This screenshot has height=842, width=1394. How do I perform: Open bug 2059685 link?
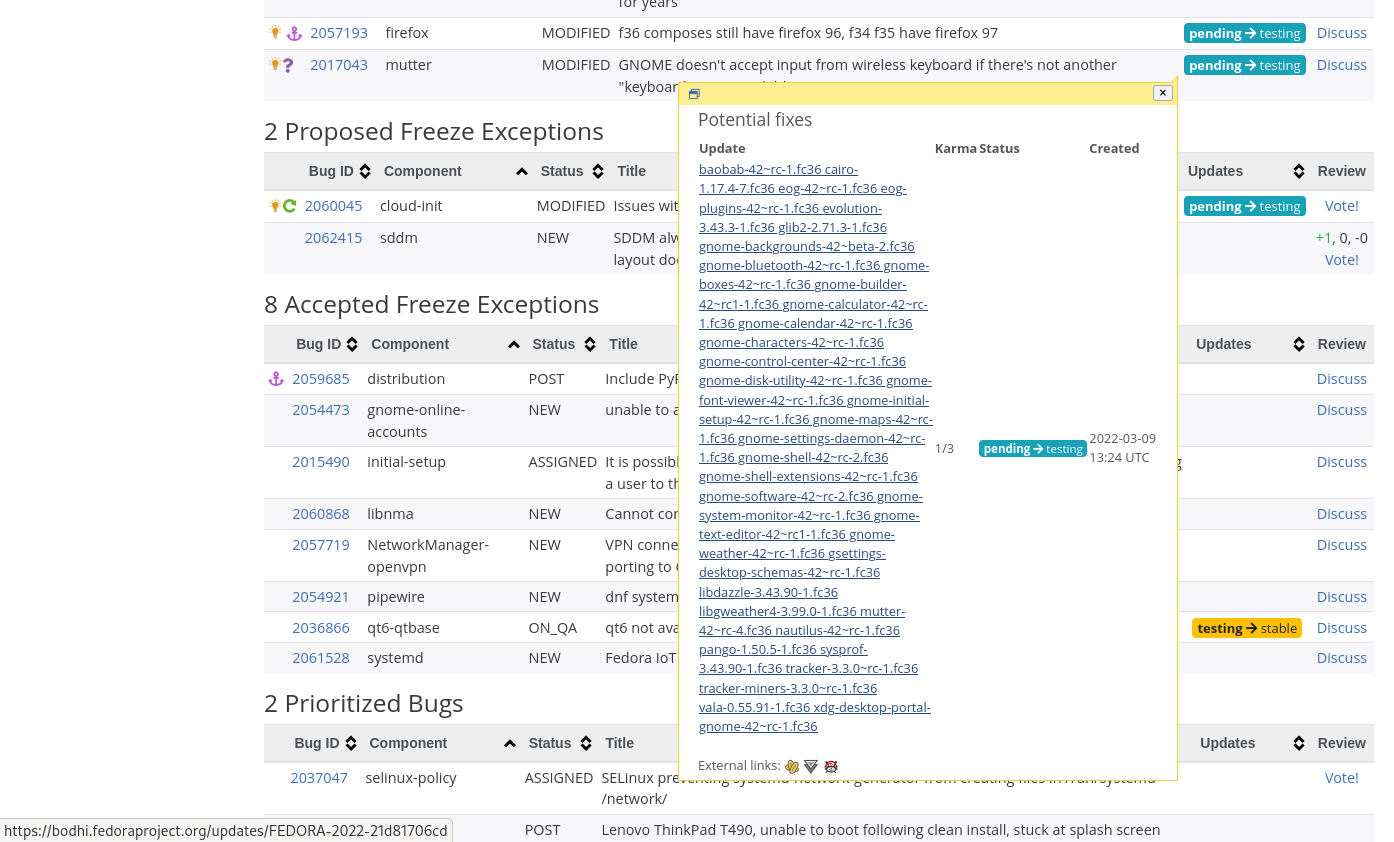(321, 379)
